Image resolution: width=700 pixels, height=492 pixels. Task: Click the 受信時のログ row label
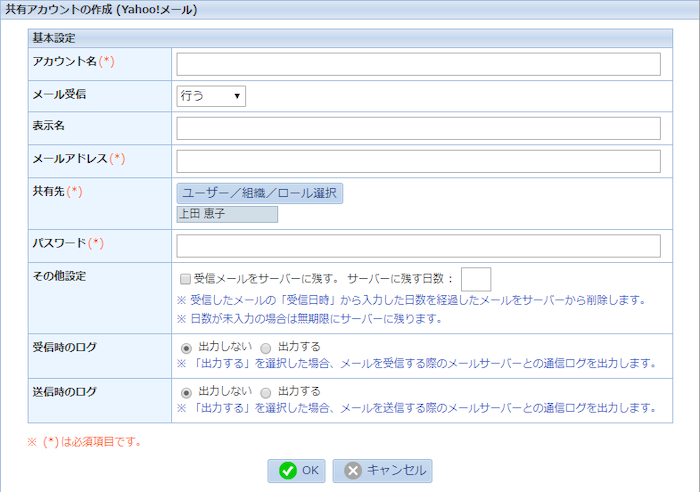[x=64, y=347]
